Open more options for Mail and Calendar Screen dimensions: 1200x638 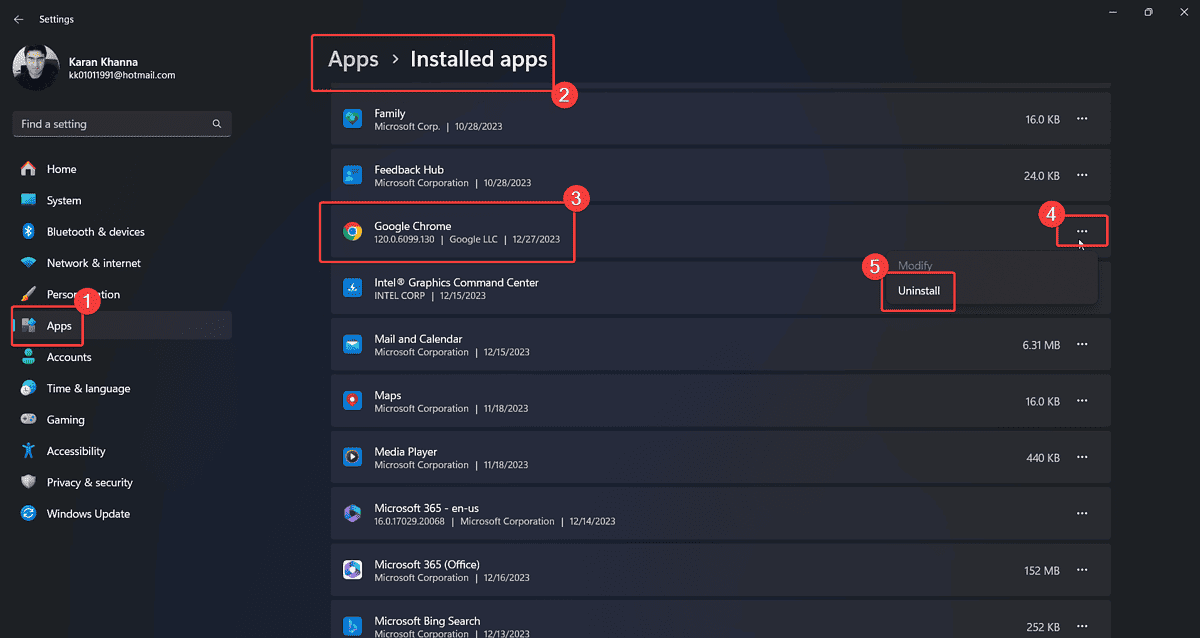pos(1082,344)
